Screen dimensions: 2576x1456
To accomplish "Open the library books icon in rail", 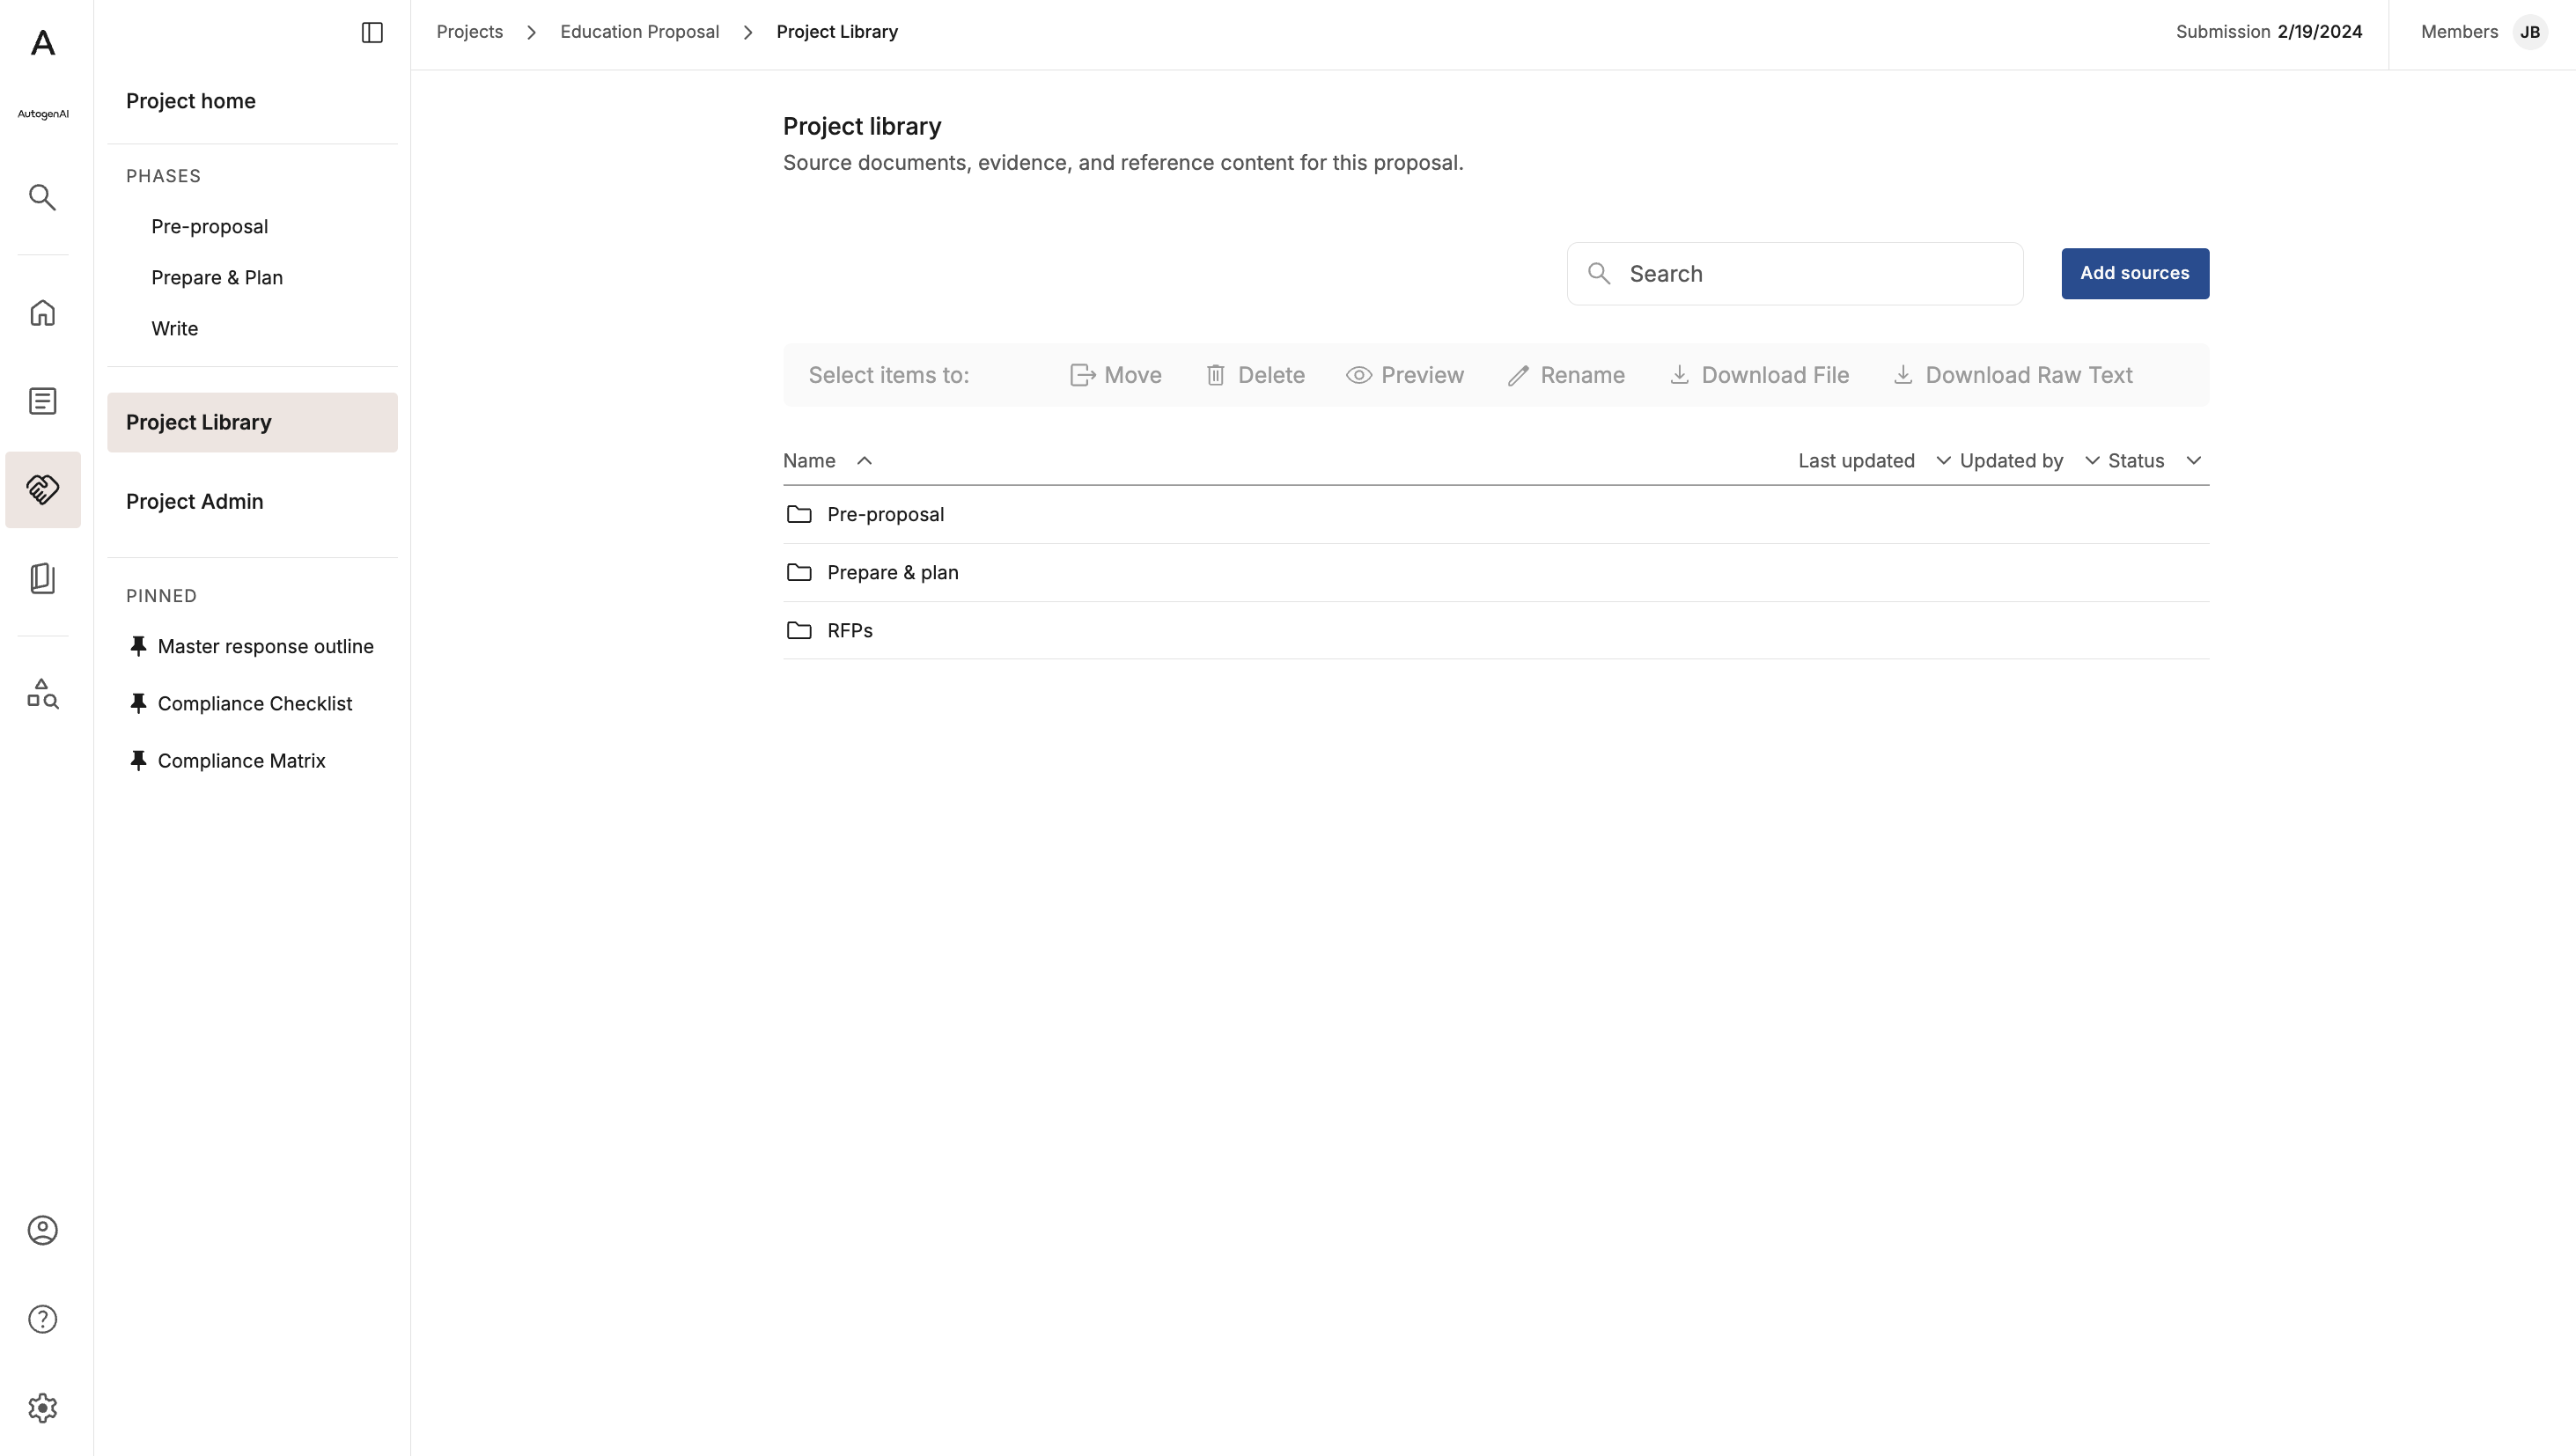I will [x=42, y=578].
